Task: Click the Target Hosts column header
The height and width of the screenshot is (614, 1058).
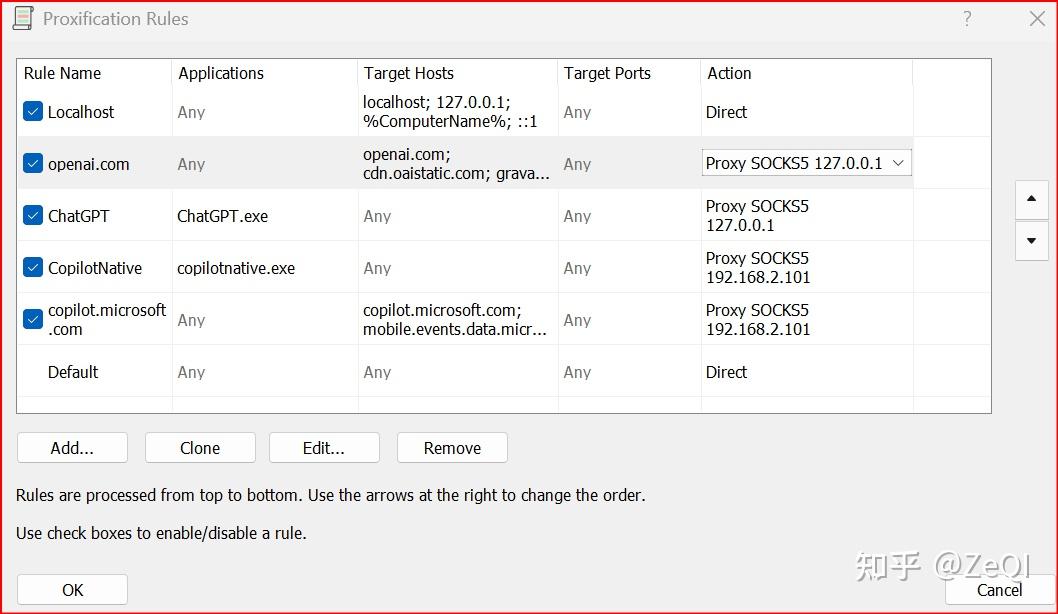Action: 409,73
